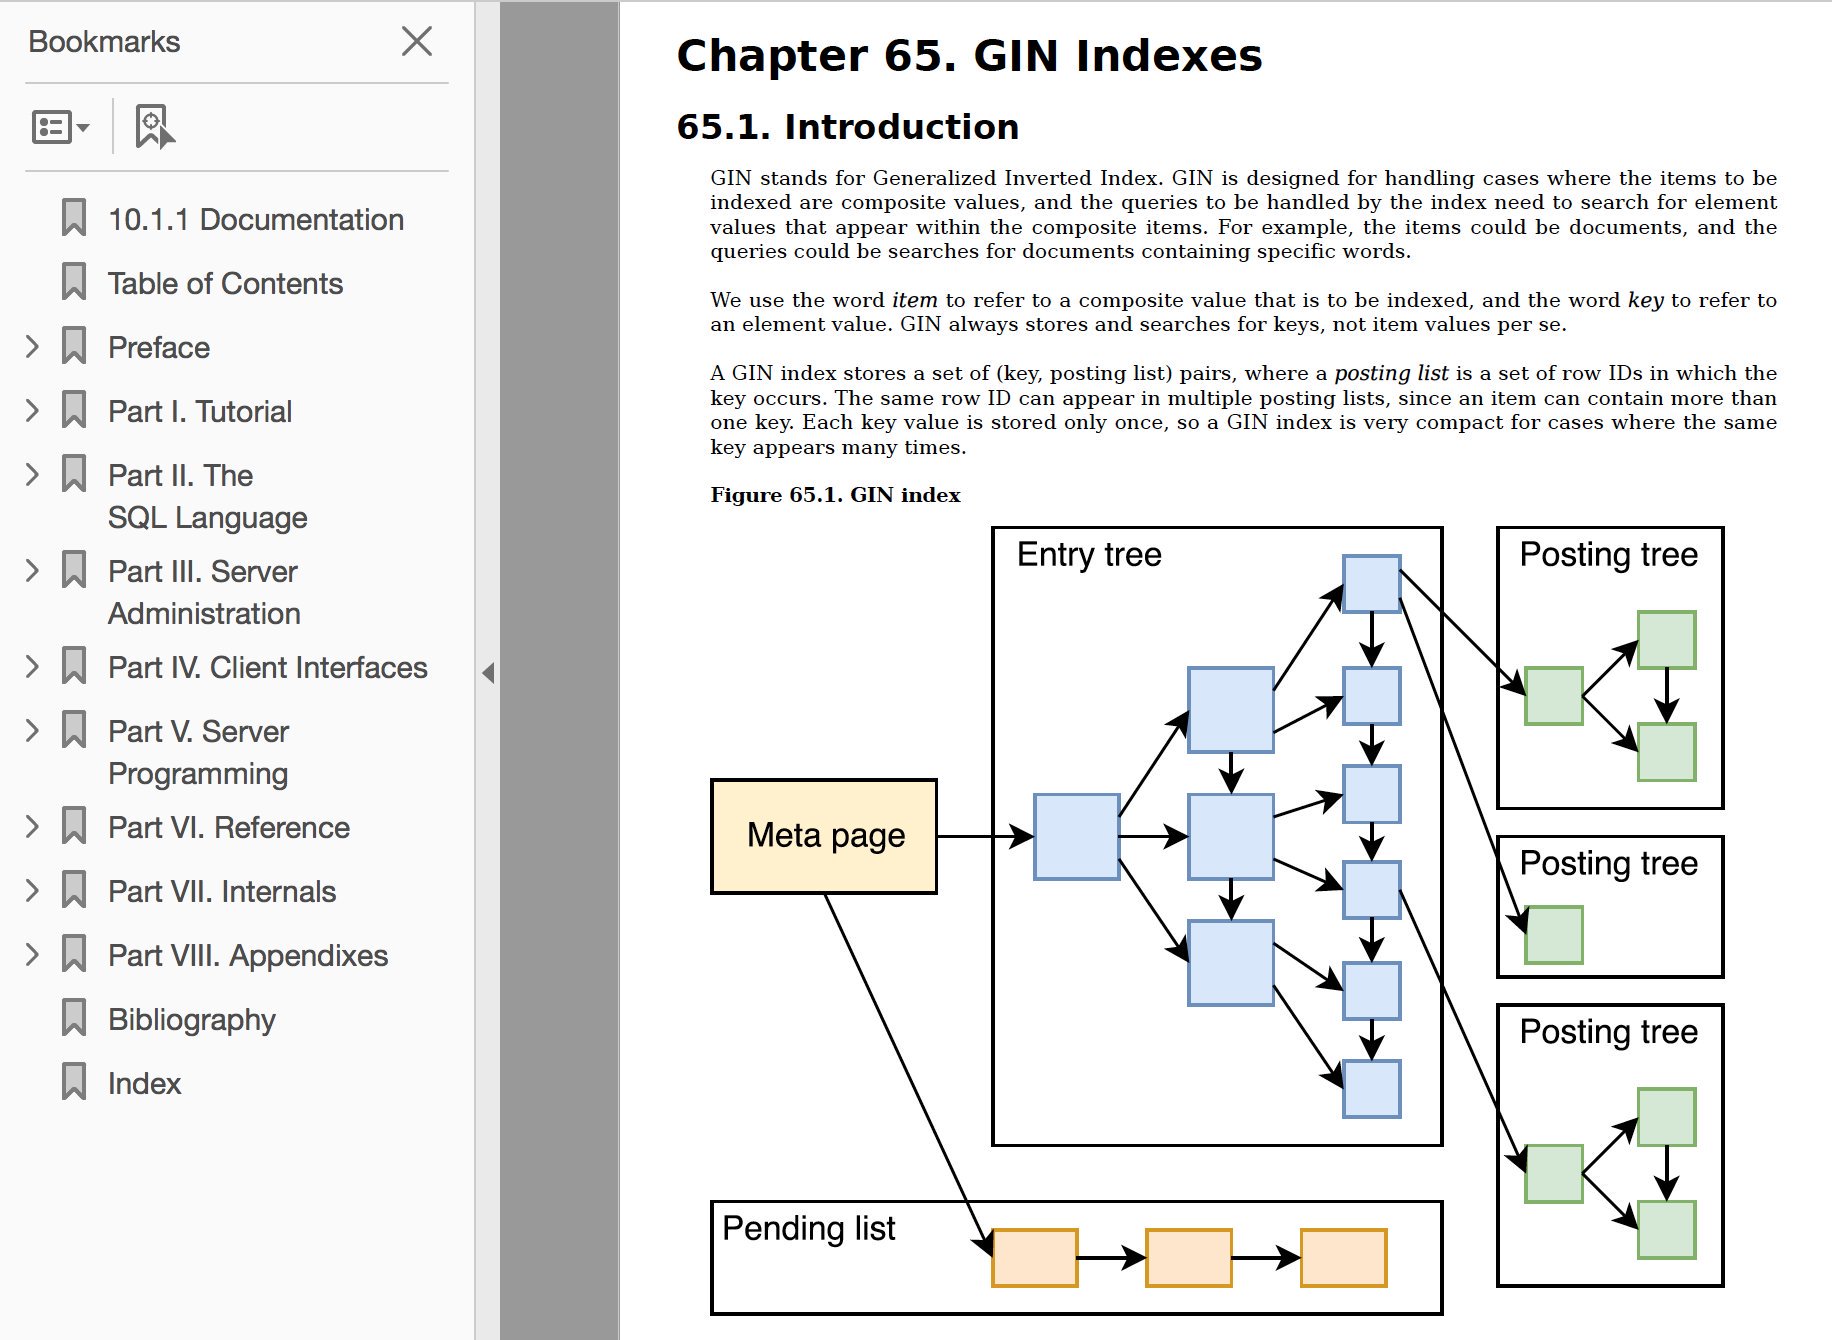Expand Part II. The SQL Language chevron
This screenshot has width=1832, height=1340.
point(32,475)
